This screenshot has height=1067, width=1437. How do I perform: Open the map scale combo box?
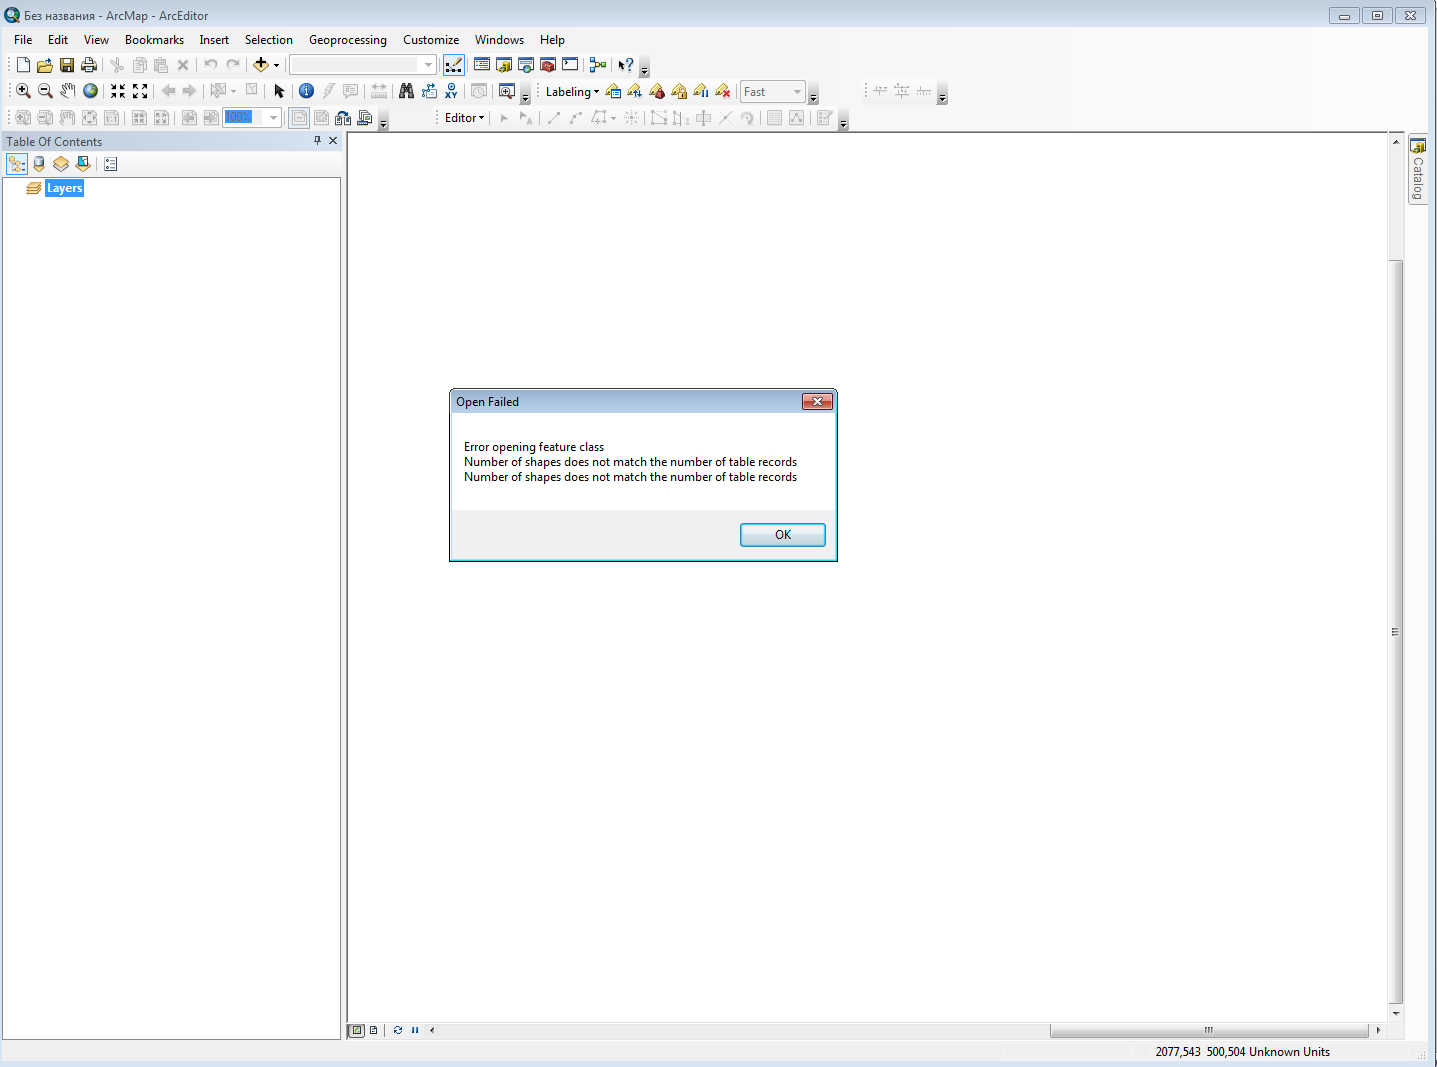pos(362,65)
